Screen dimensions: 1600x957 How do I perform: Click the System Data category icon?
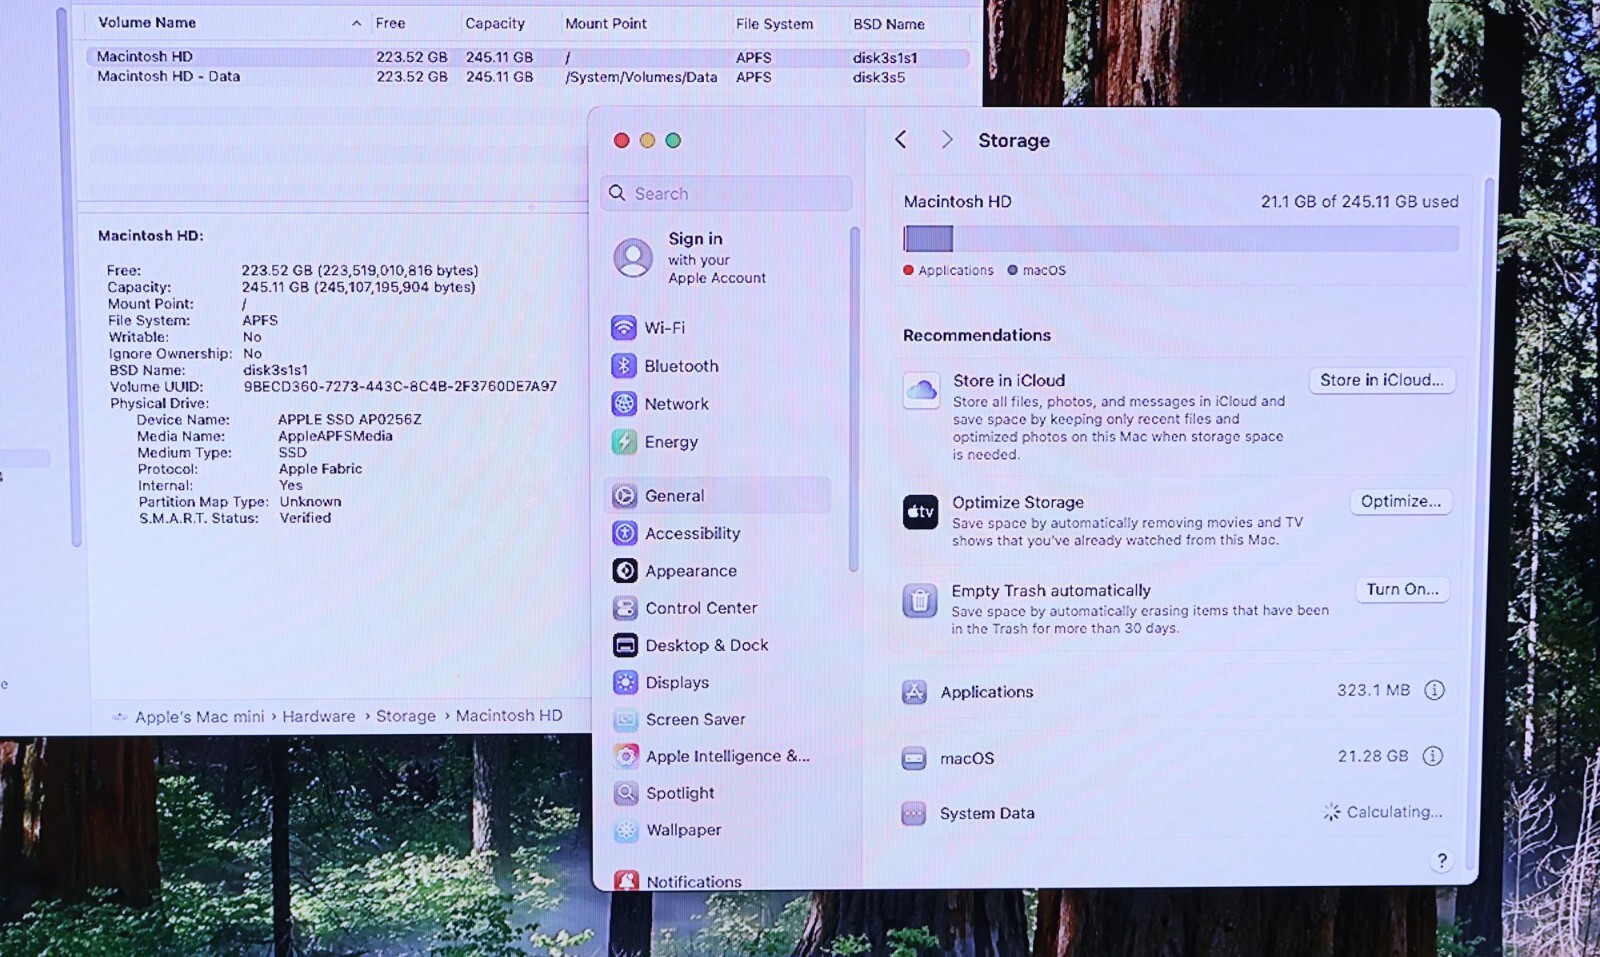coord(913,814)
